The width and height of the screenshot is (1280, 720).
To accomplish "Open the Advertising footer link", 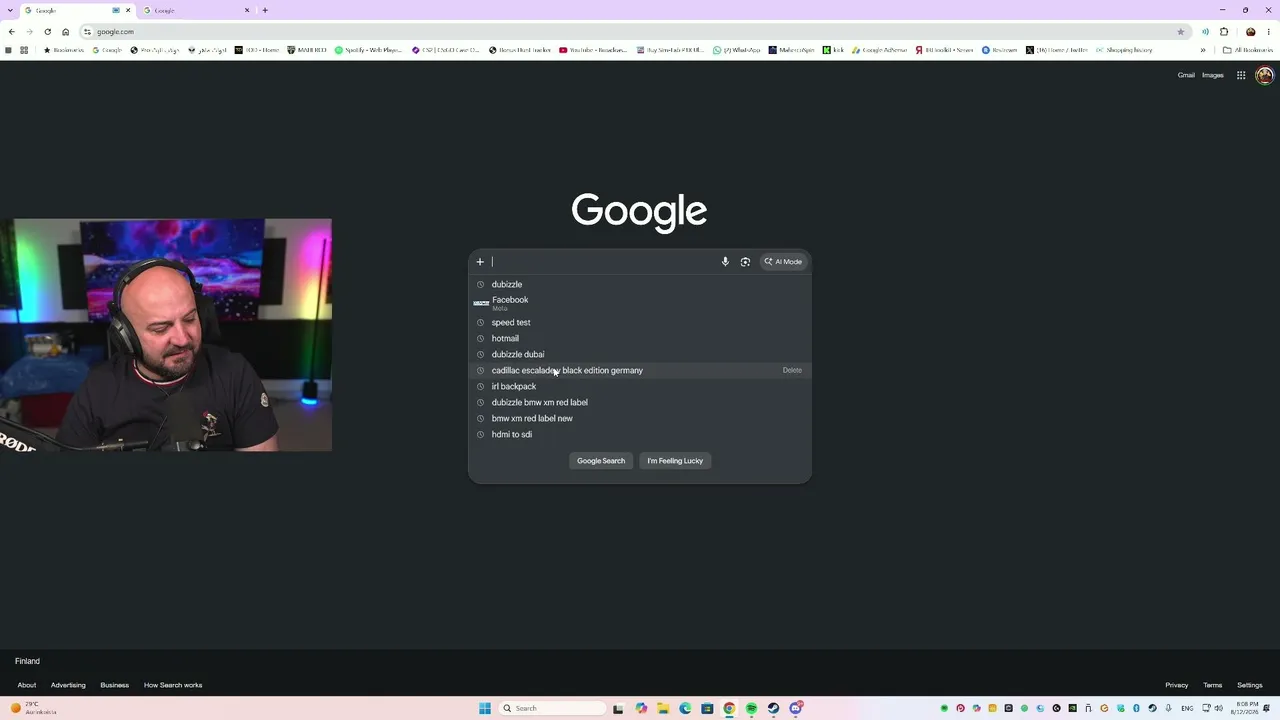I will 68,685.
